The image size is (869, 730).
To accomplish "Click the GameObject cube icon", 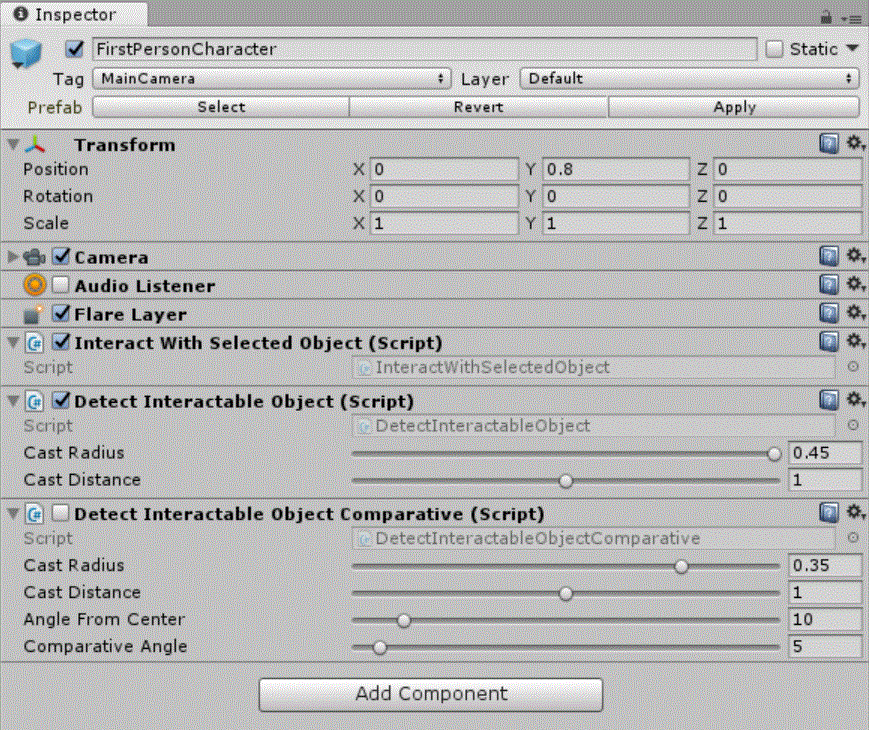I will click(25, 54).
